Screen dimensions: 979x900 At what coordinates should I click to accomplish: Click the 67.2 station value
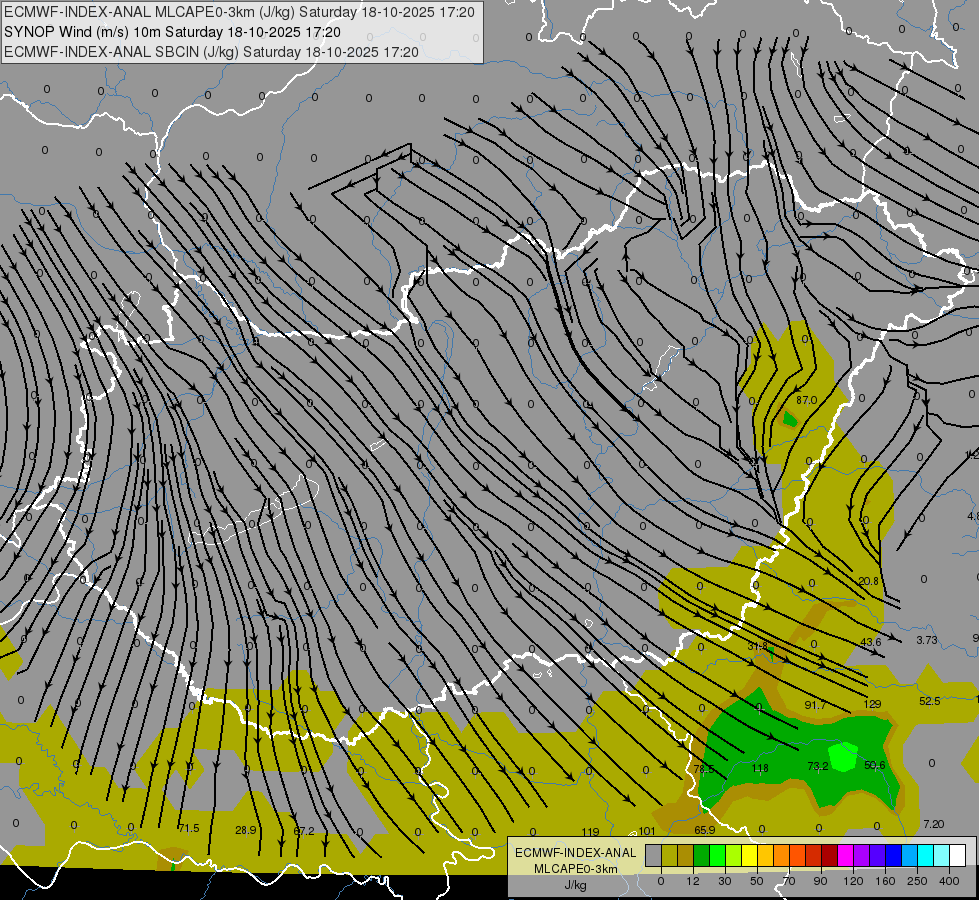(303, 831)
